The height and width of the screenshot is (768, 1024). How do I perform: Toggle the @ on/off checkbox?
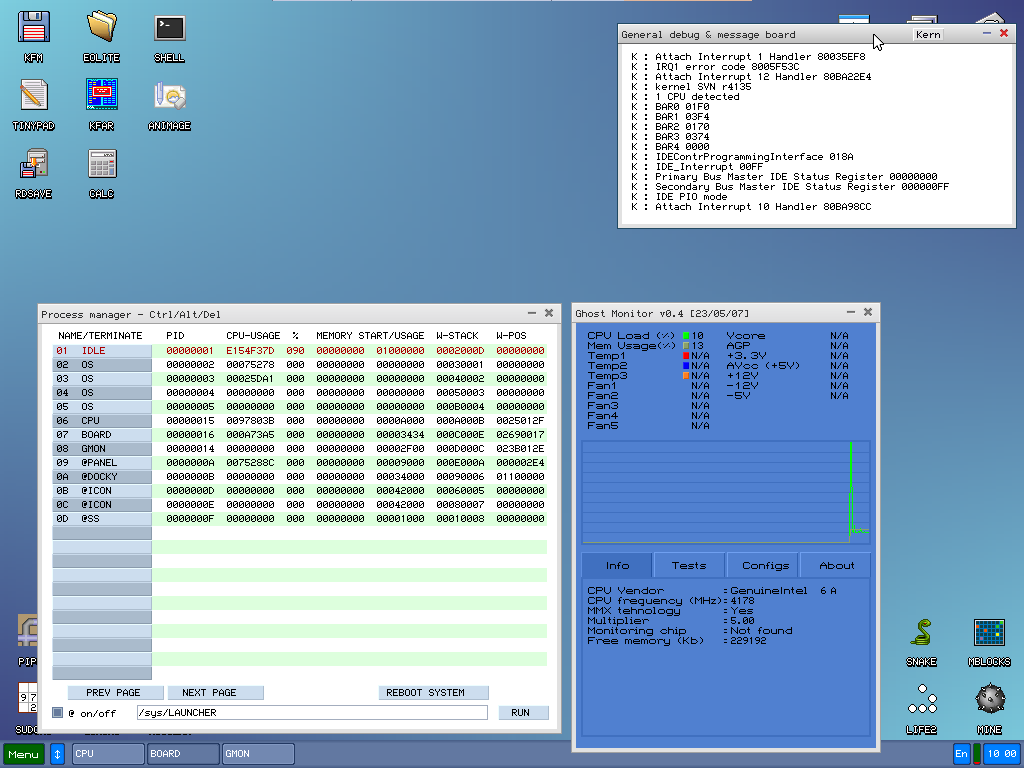[x=58, y=713]
